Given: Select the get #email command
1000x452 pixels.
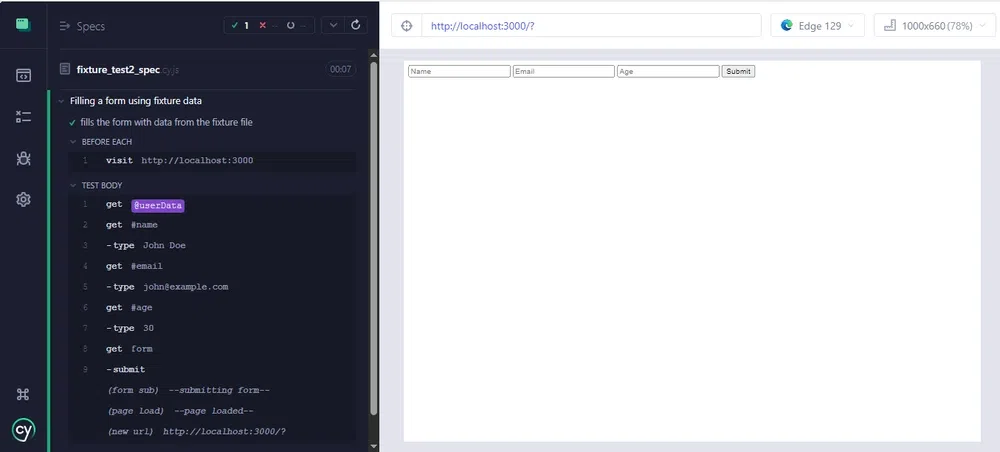Looking at the screenshot, I should [x=212, y=266].
